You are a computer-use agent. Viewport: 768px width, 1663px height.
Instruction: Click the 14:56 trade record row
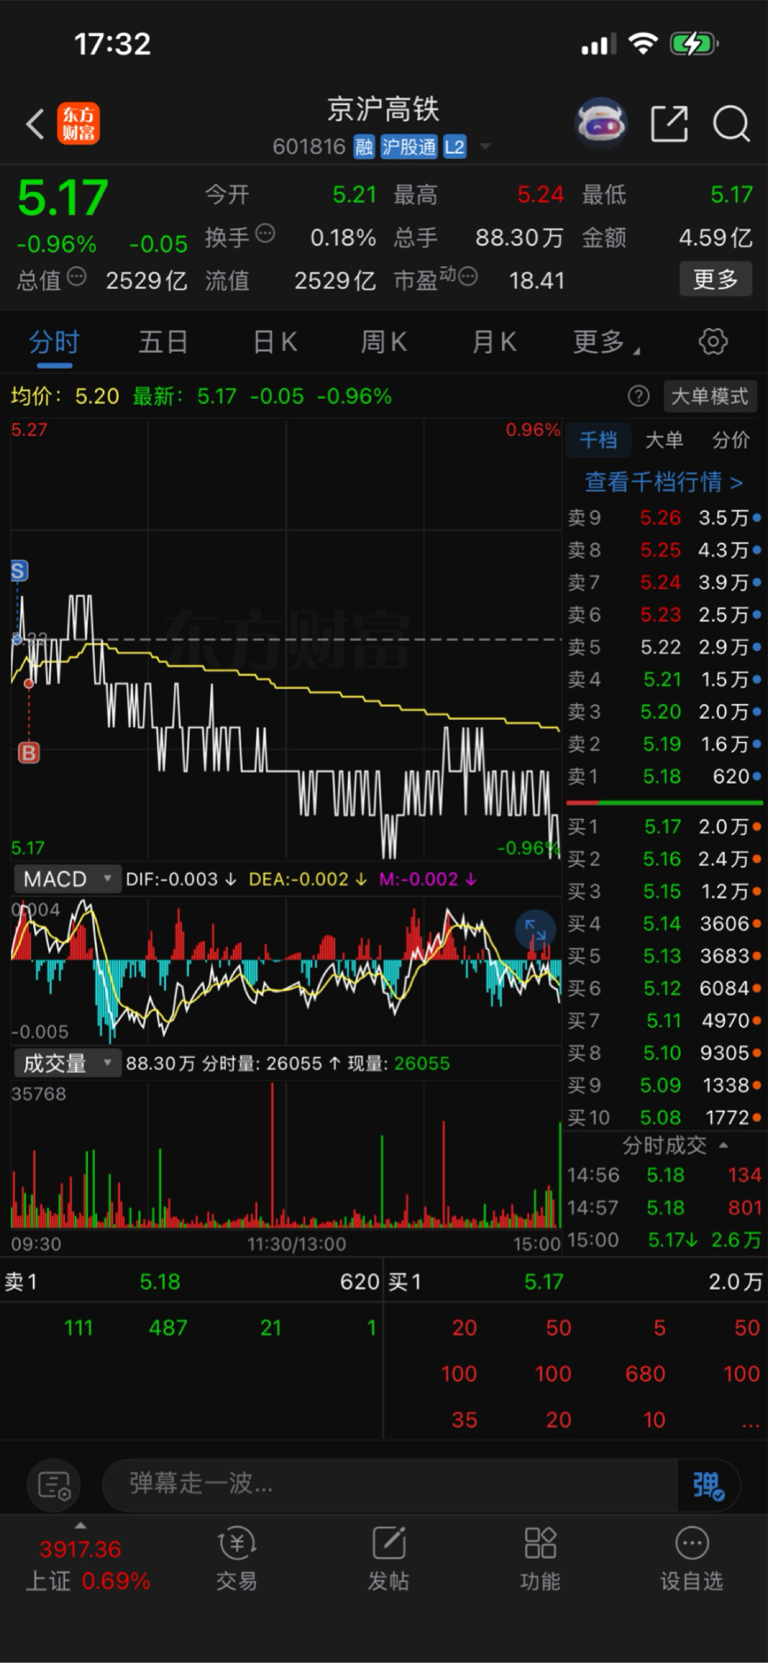(x=665, y=1175)
